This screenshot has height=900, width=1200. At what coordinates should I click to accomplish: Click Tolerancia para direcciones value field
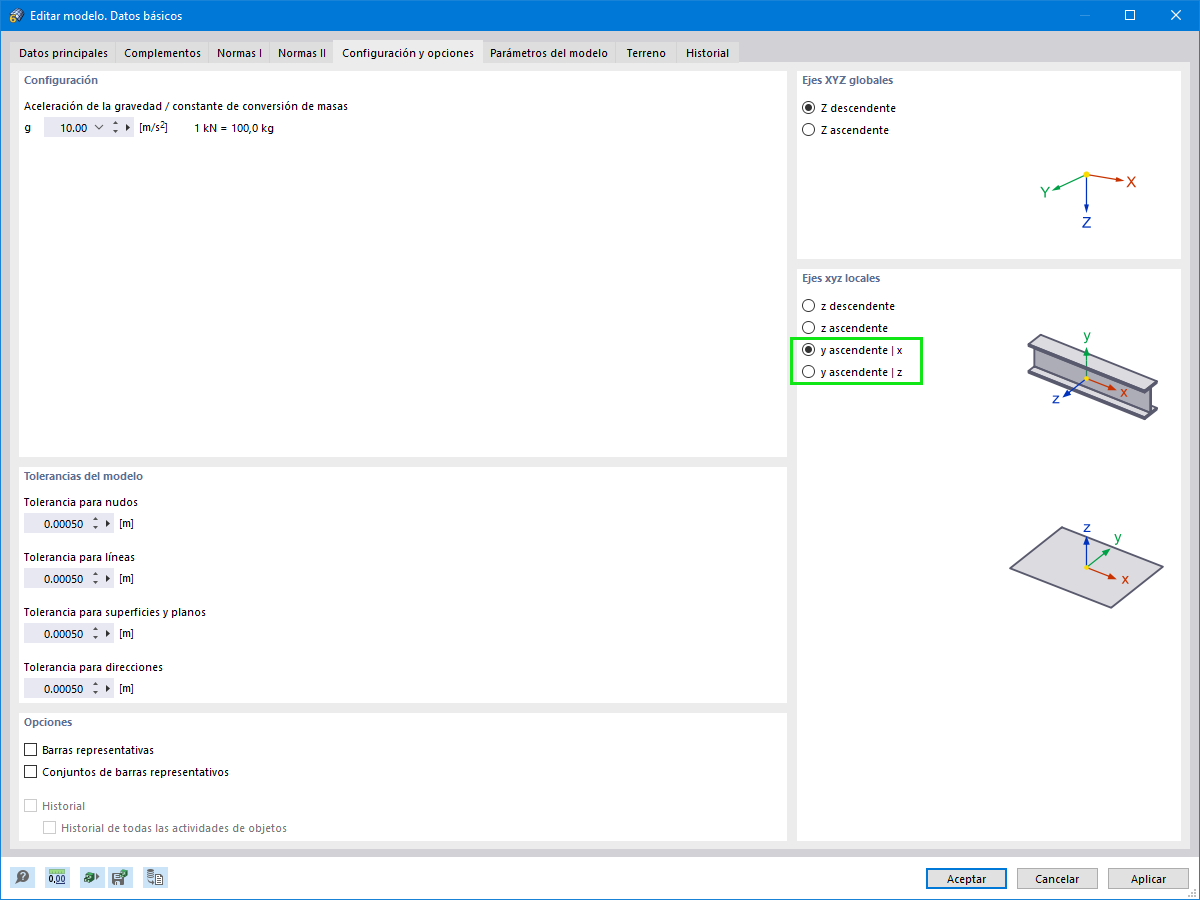pyautogui.click(x=56, y=688)
